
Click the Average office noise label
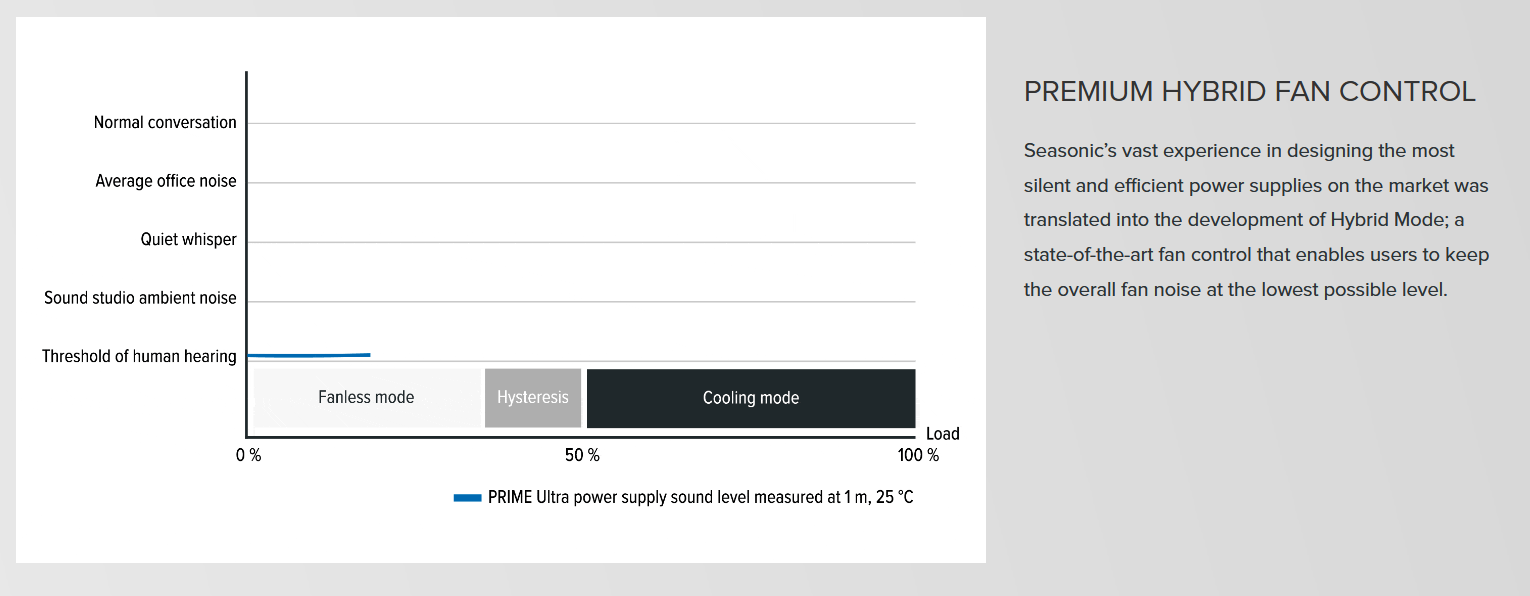pyautogui.click(x=166, y=182)
